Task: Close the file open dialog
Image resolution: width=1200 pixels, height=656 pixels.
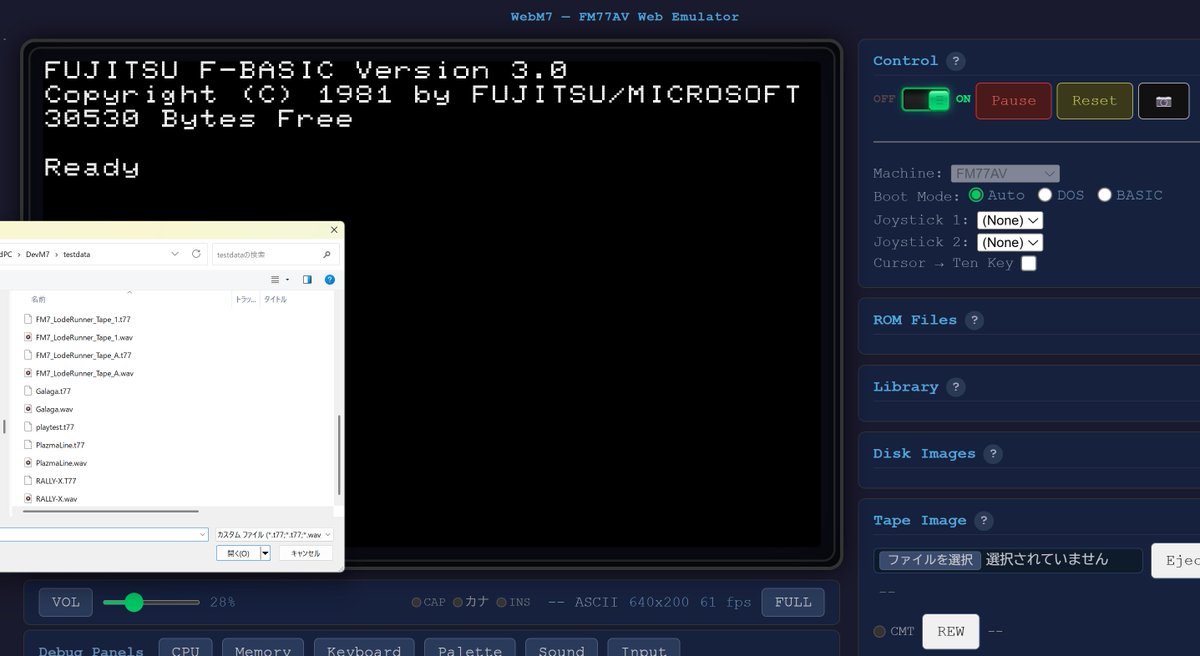Action: (333, 230)
